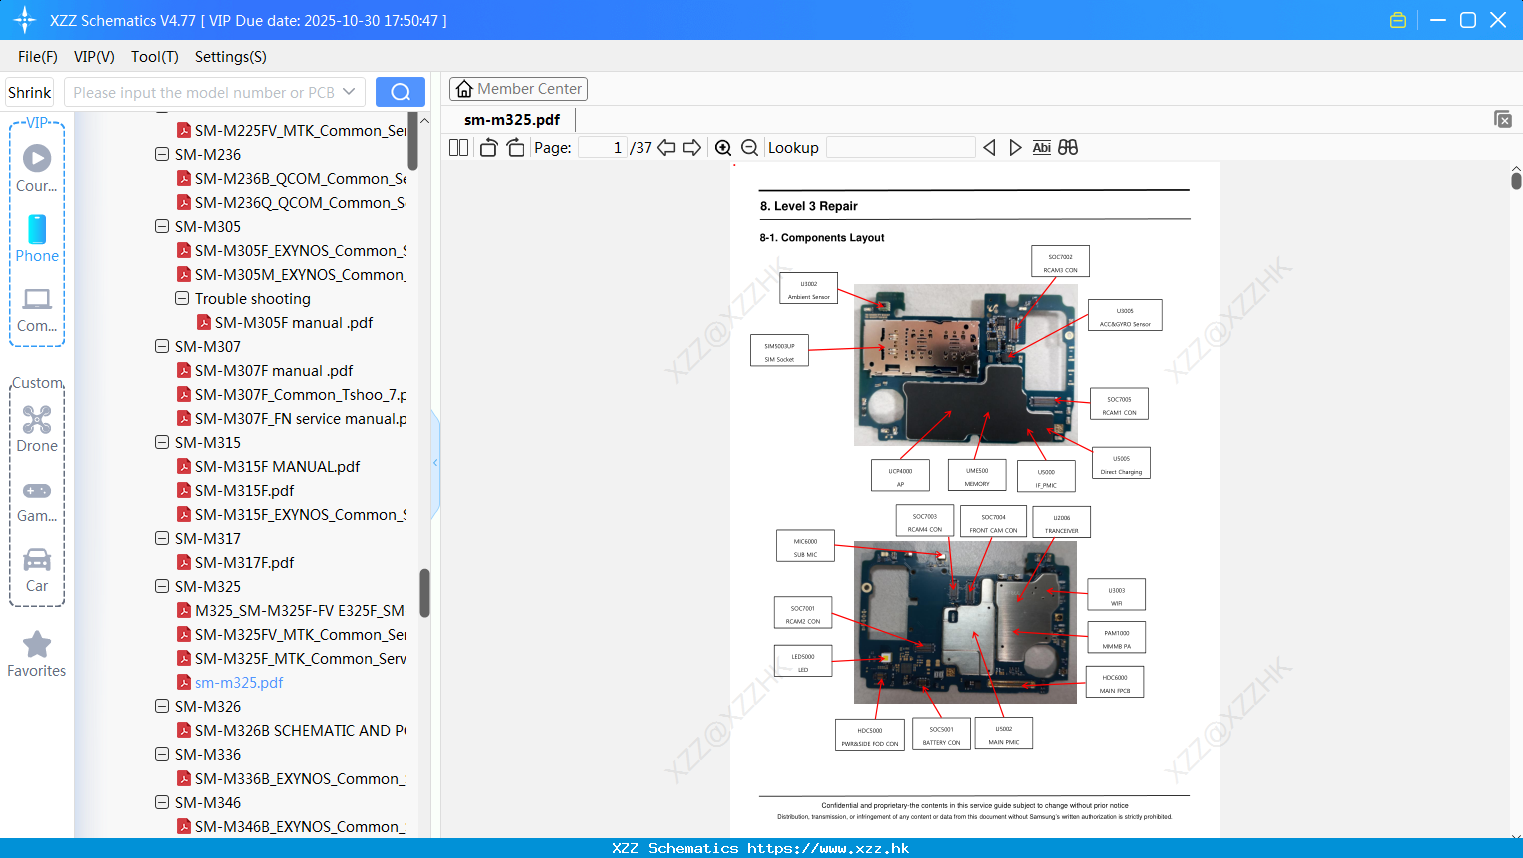Click the Lookup text field

pyautogui.click(x=901, y=148)
